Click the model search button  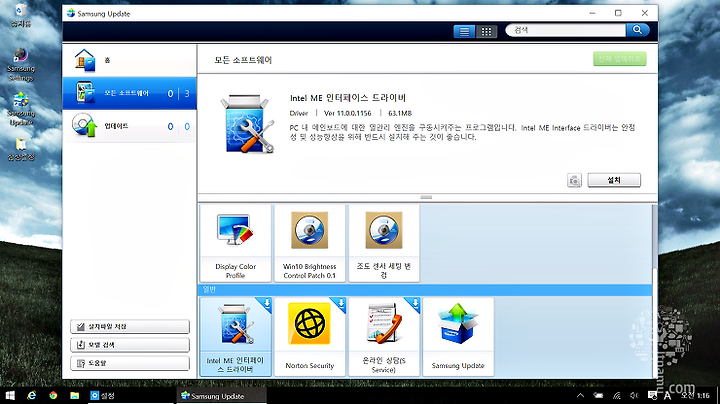click(130, 345)
